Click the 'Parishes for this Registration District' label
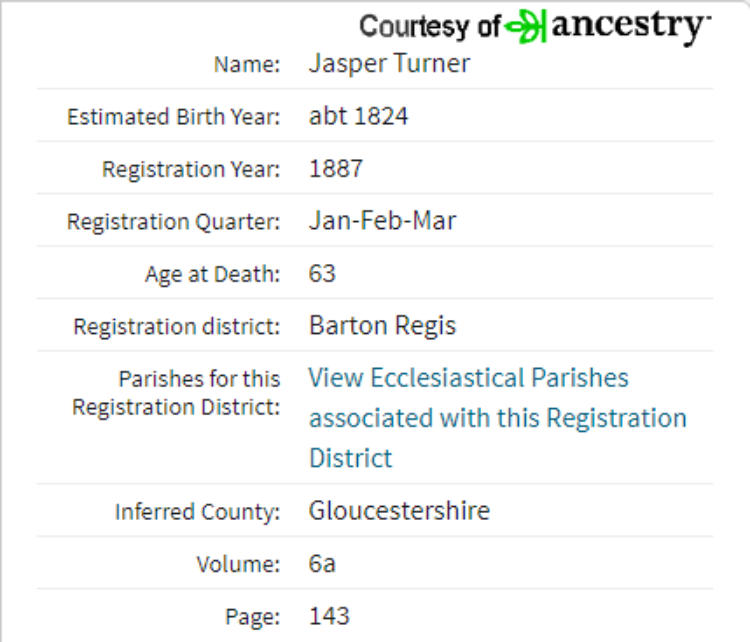The width and height of the screenshot is (750, 642). pos(176,393)
